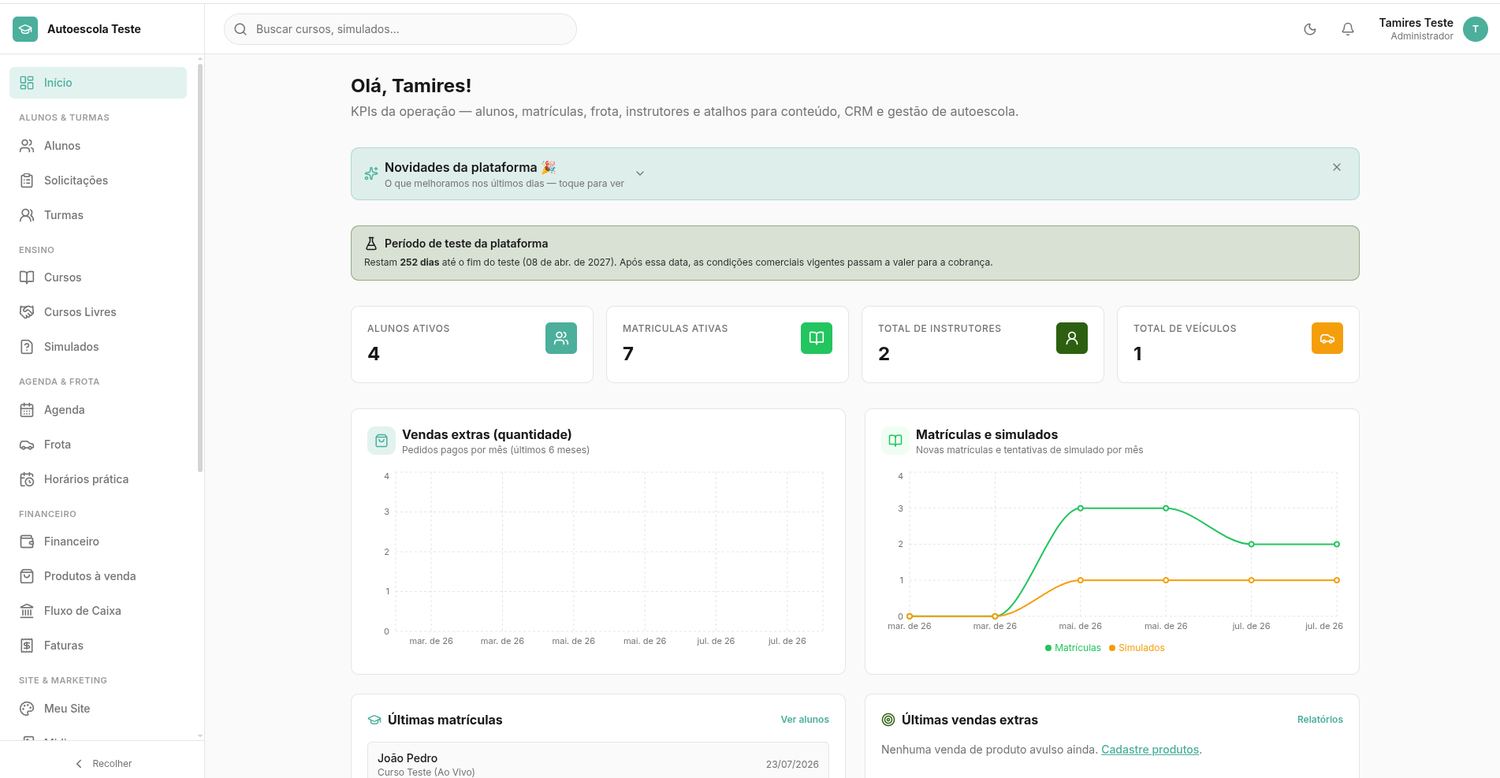Click the Alunos ativos count '4'

374,354
